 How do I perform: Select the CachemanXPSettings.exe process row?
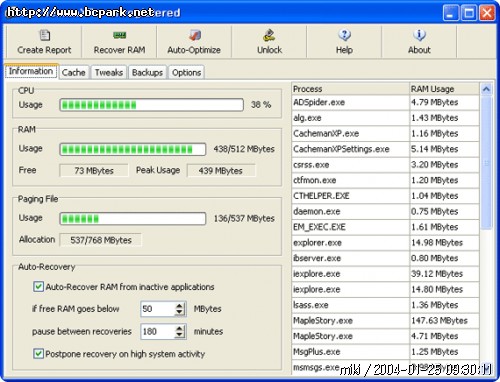pos(385,149)
